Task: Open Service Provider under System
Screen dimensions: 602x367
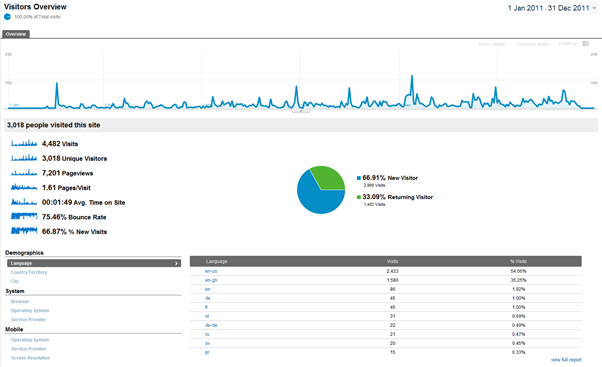Action: pyautogui.click(x=29, y=319)
